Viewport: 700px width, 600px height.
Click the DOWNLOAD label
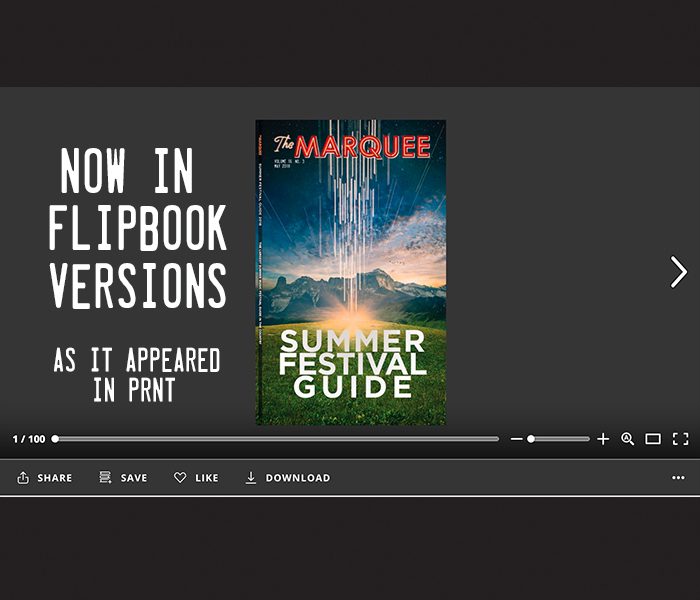coord(298,478)
